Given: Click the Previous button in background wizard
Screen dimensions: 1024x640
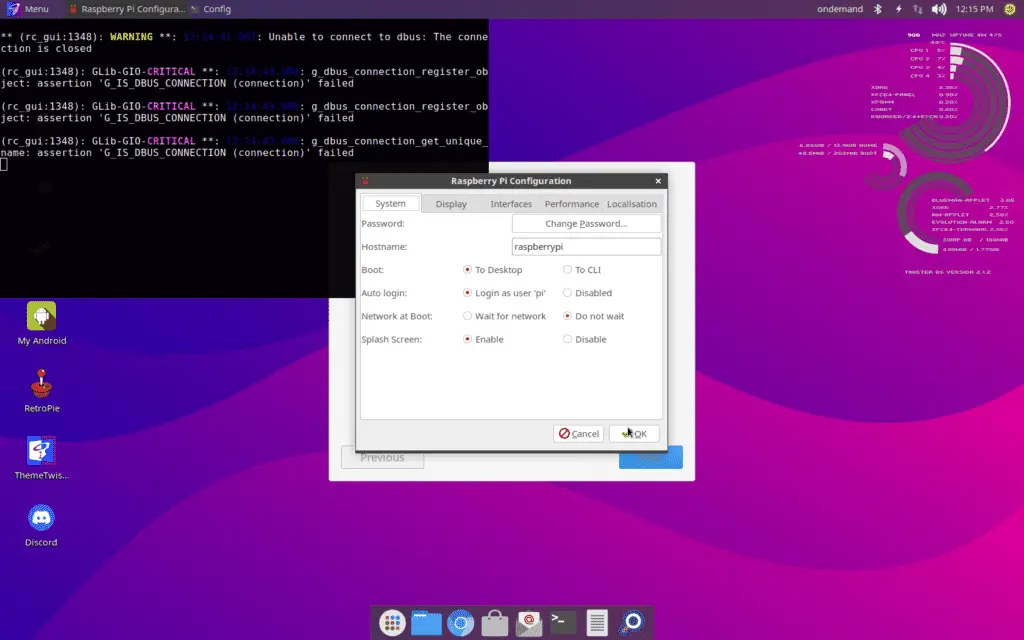Looking at the screenshot, I should [x=382, y=458].
